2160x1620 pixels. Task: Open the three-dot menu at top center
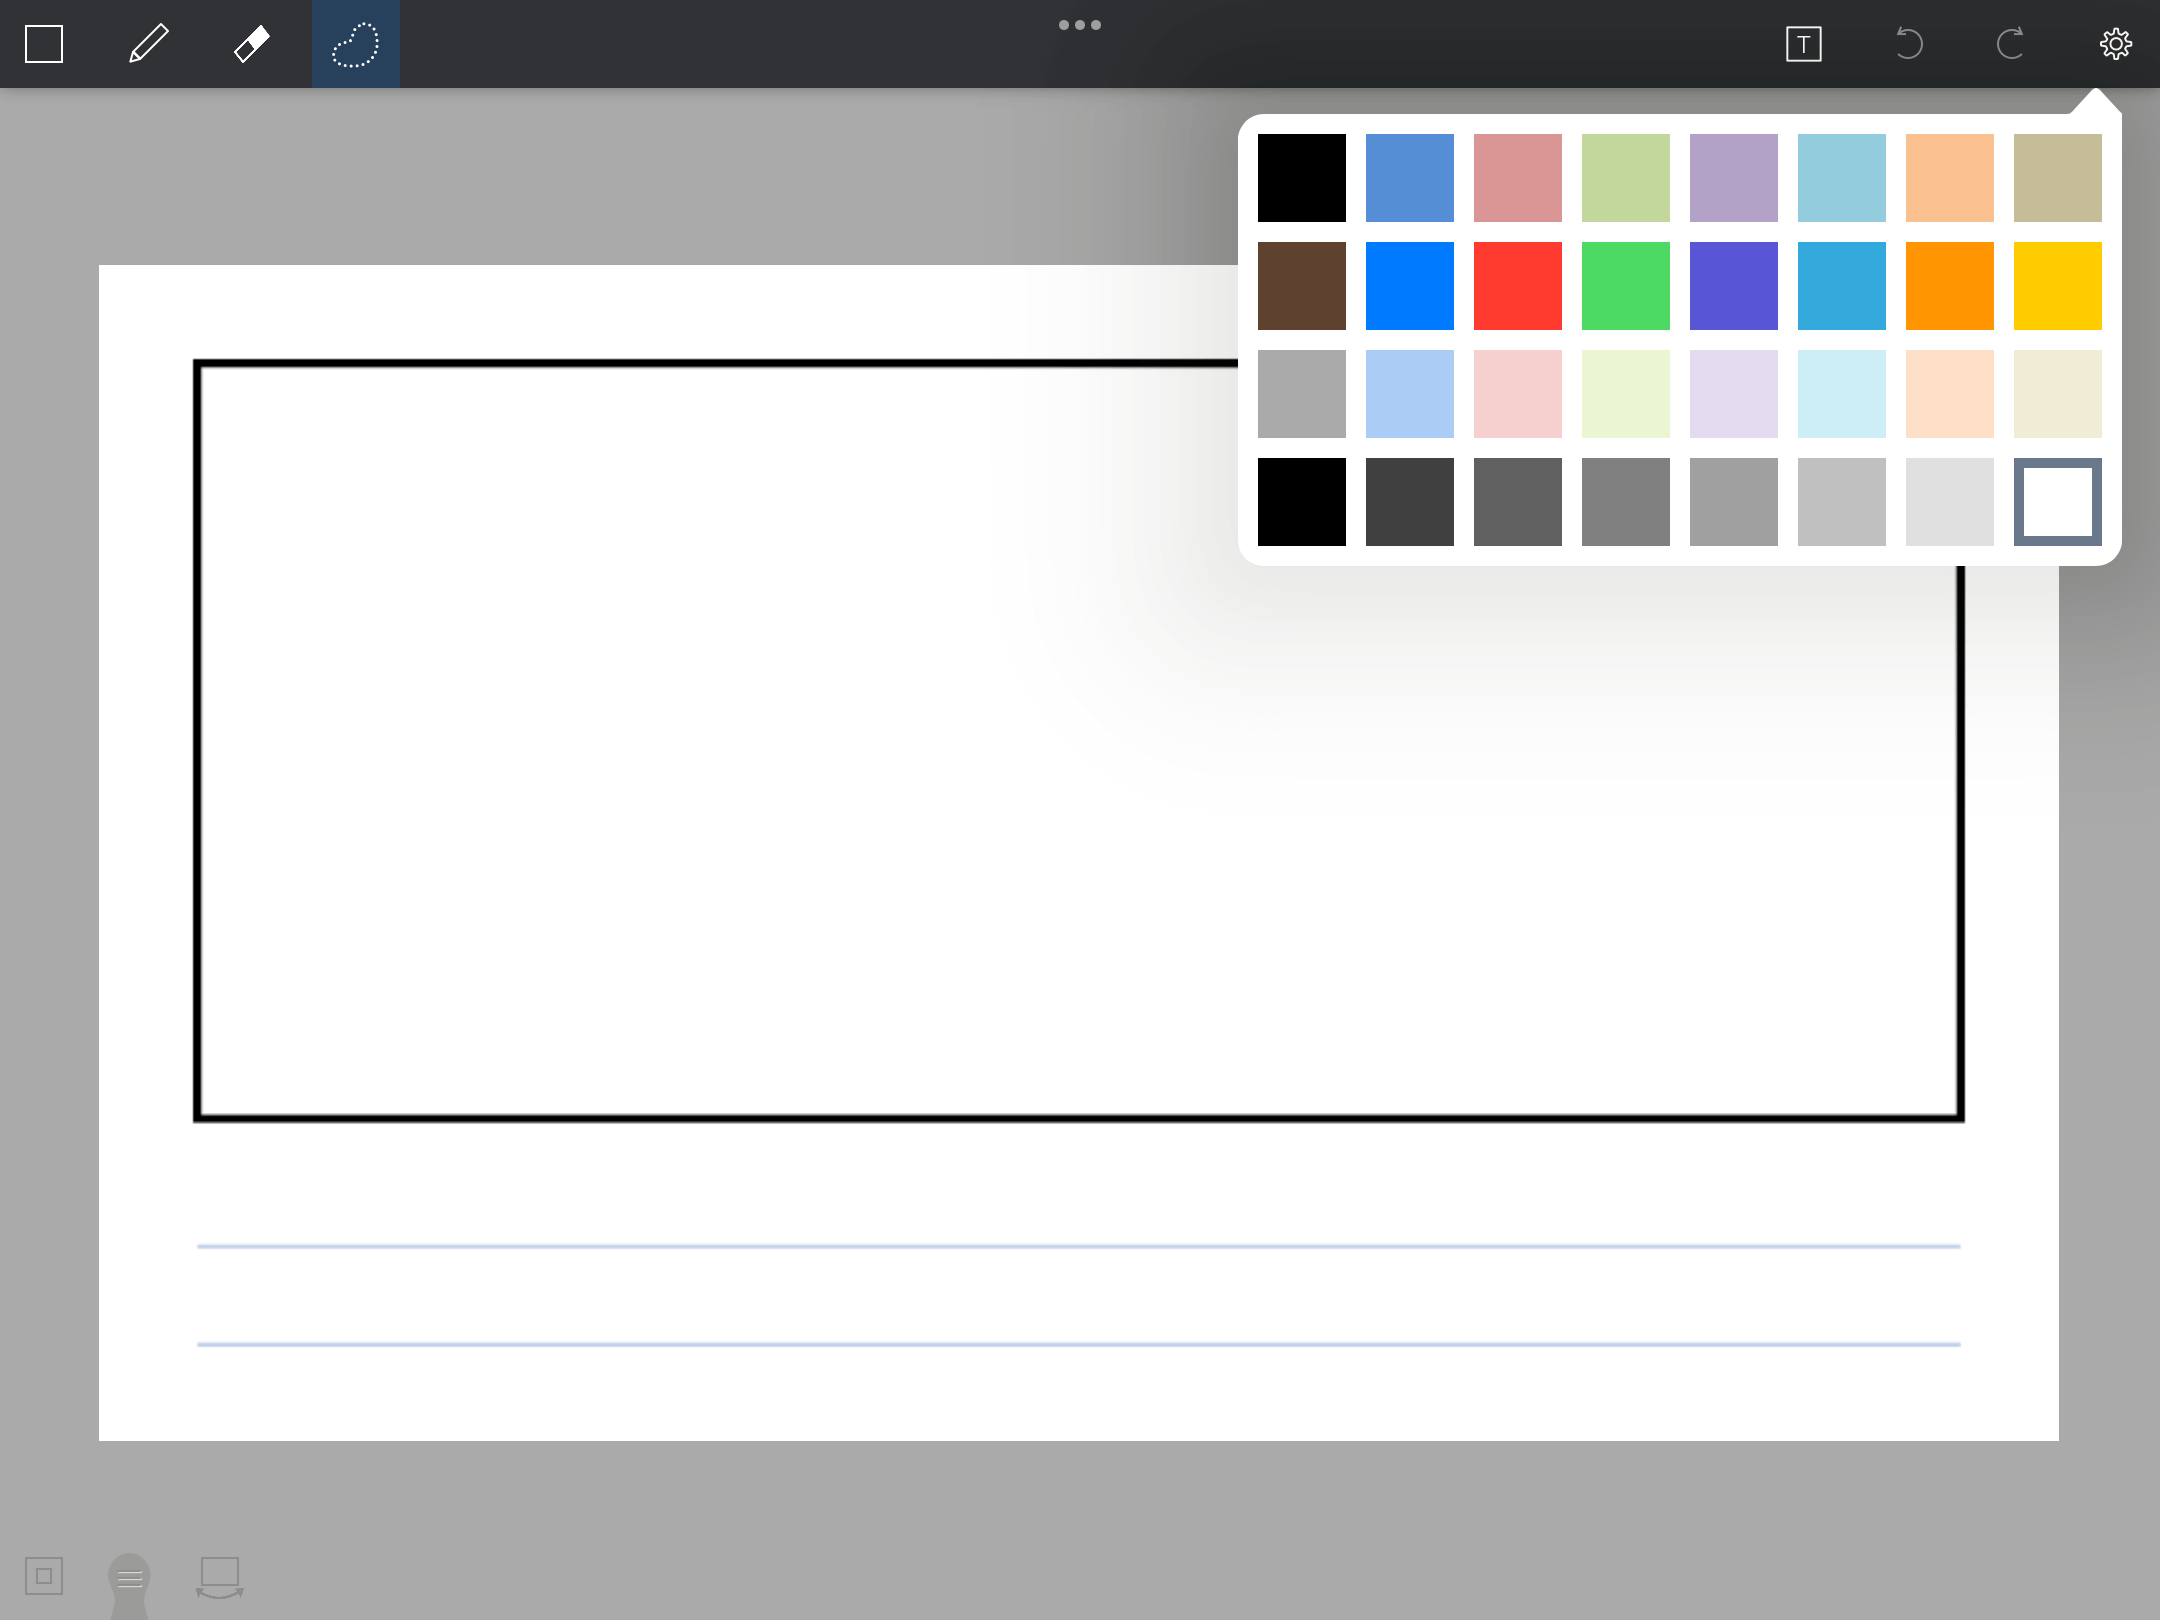pyautogui.click(x=1080, y=25)
